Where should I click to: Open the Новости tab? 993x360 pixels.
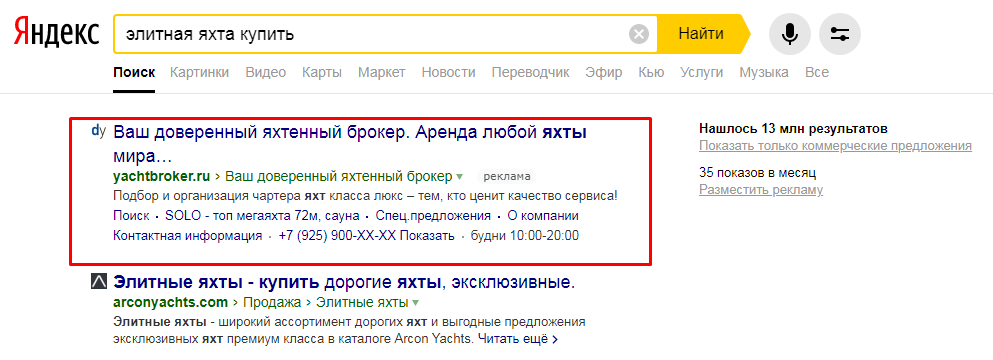[448, 72]
